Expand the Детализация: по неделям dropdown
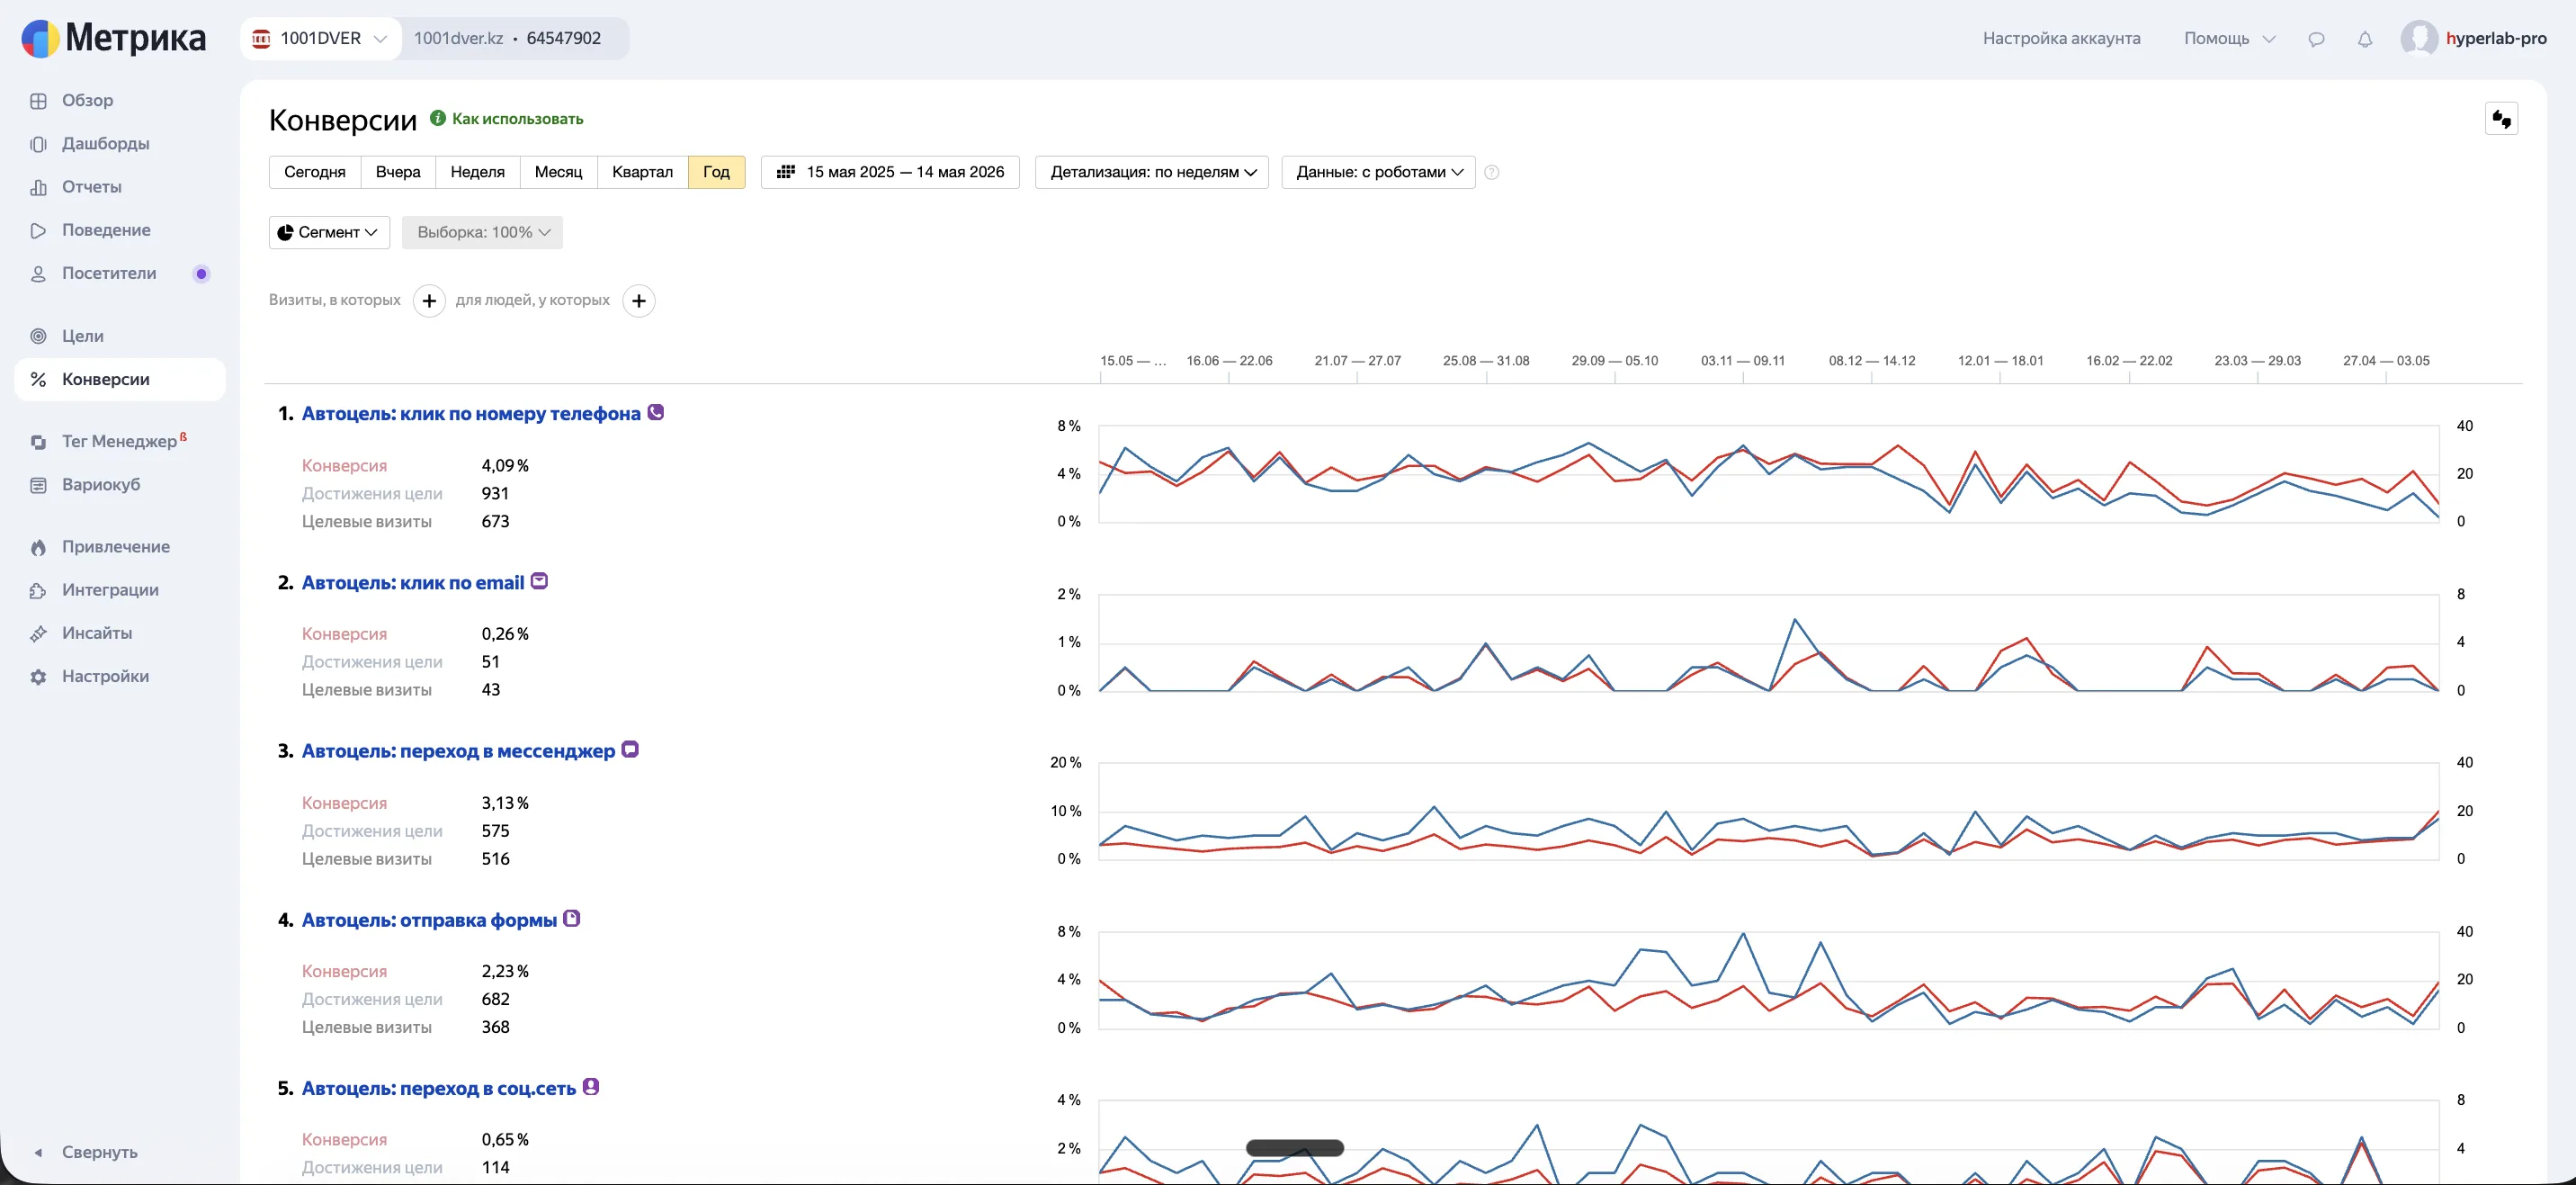Image resolution: width=2576 pixels, height=1185 pixels. (1152, 172)
